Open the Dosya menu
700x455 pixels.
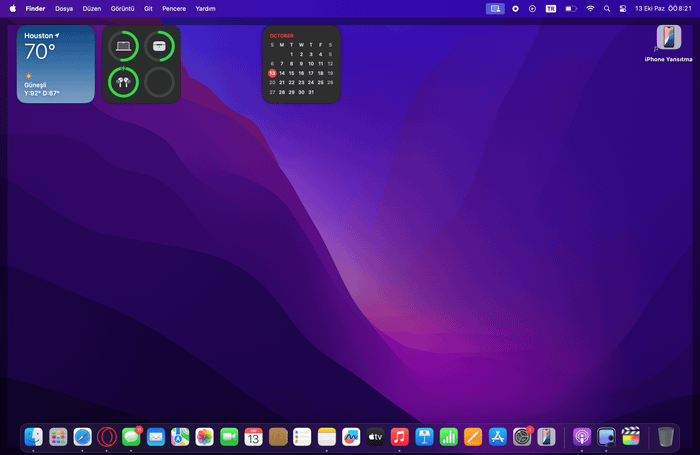[64, 8]
